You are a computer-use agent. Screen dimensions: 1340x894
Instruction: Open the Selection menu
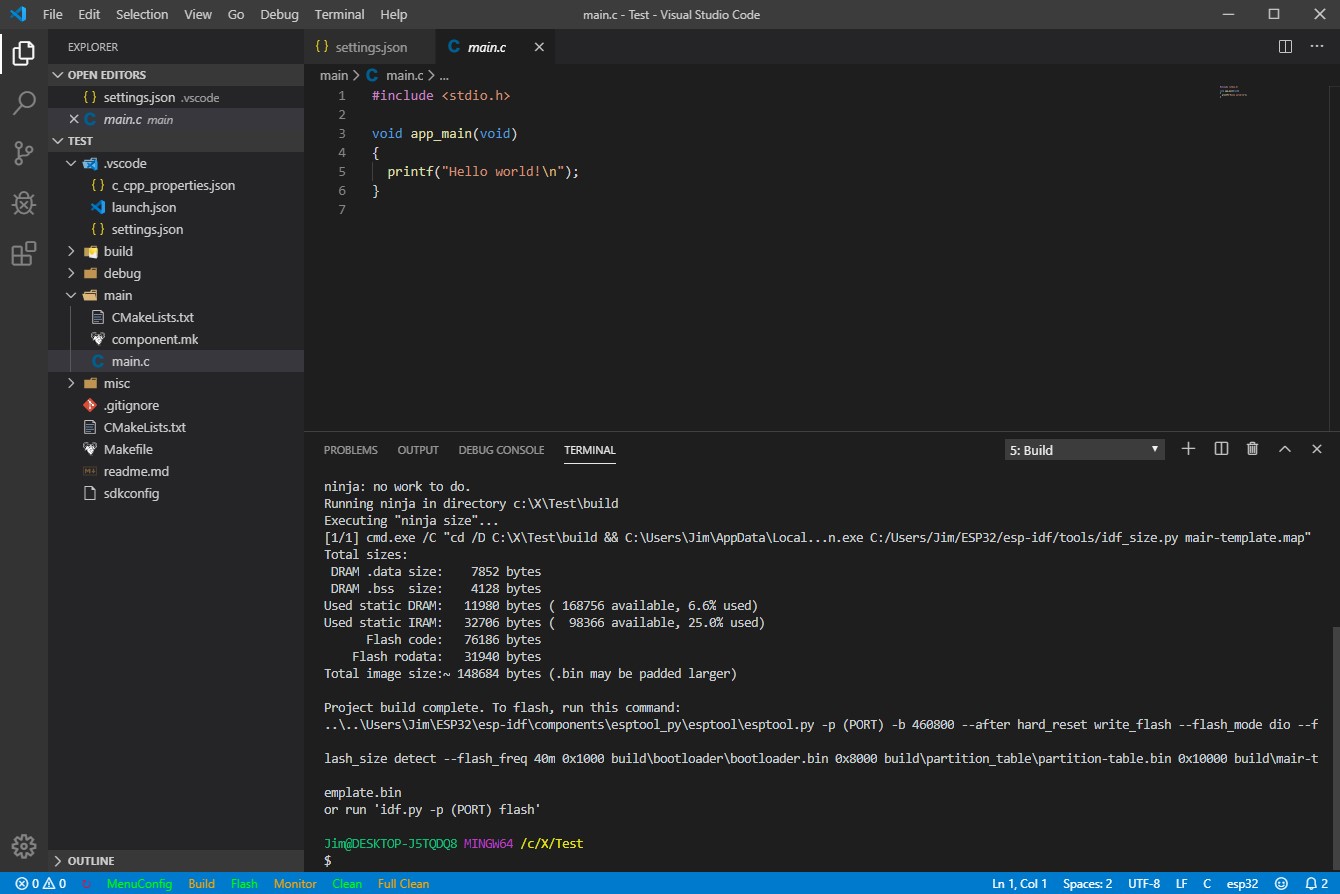point(142,14)
